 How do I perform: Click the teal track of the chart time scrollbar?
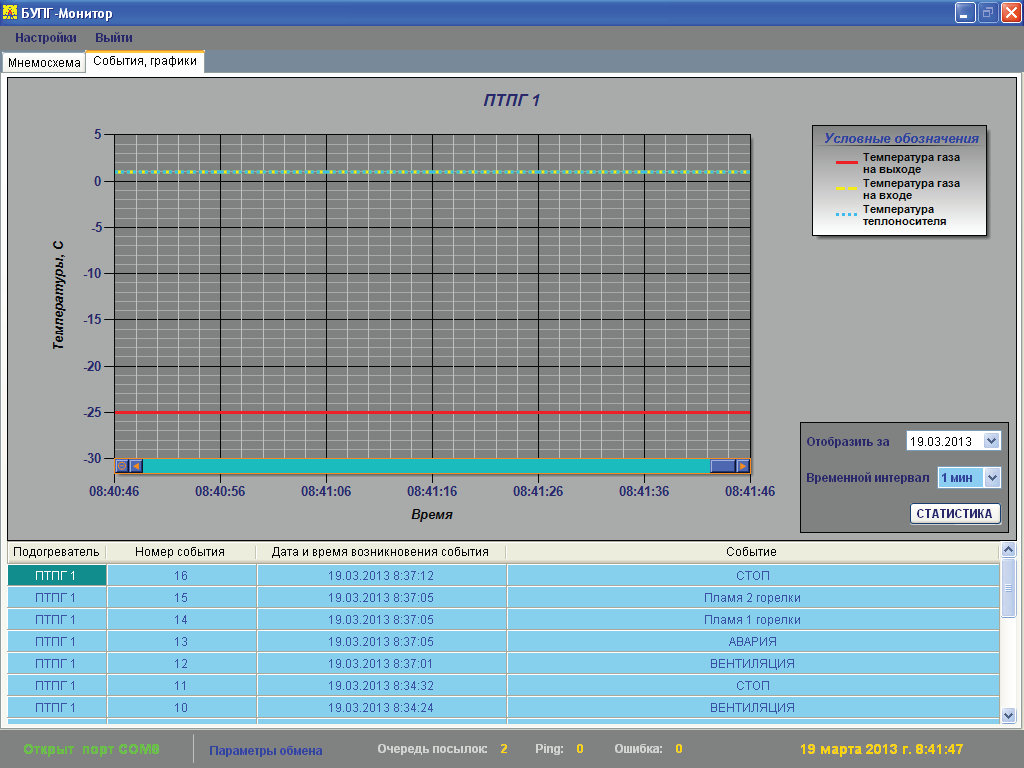pyautogui.click(x=426, y=466)
